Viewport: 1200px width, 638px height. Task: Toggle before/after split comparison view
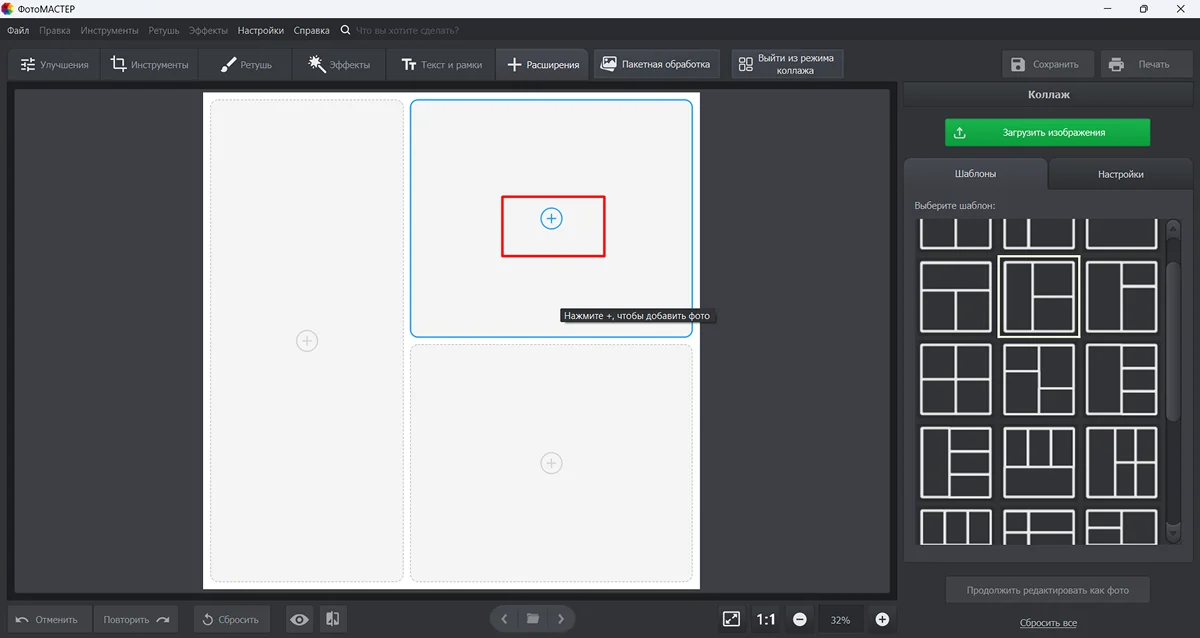coord(334,620)
